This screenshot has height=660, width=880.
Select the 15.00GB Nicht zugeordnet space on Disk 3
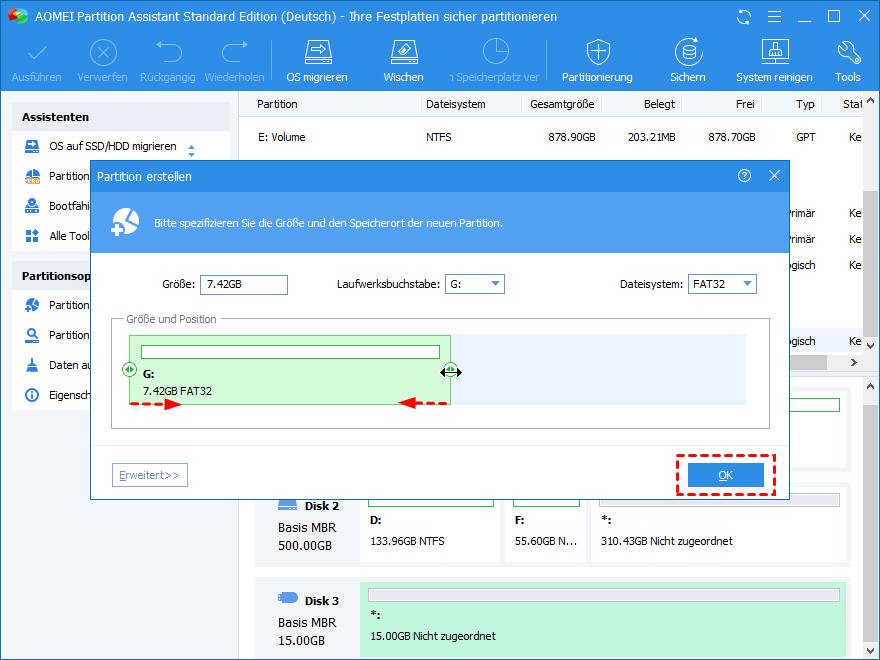coord(604,618)
